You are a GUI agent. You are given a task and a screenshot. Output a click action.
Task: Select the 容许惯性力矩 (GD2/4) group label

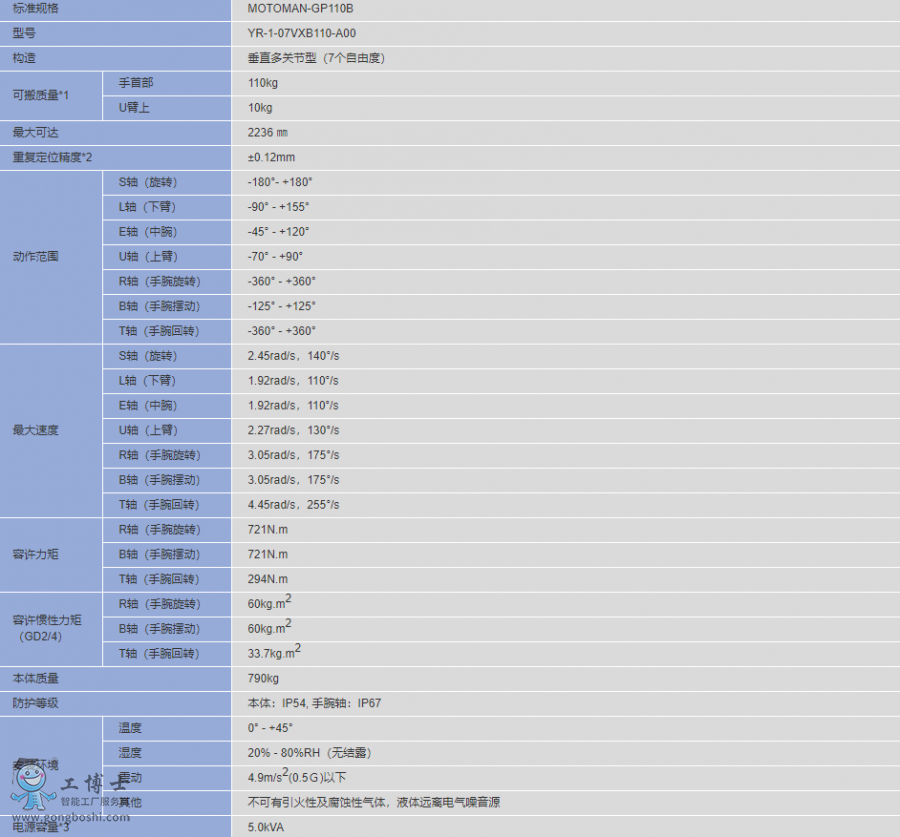click(x=47, y=628)
